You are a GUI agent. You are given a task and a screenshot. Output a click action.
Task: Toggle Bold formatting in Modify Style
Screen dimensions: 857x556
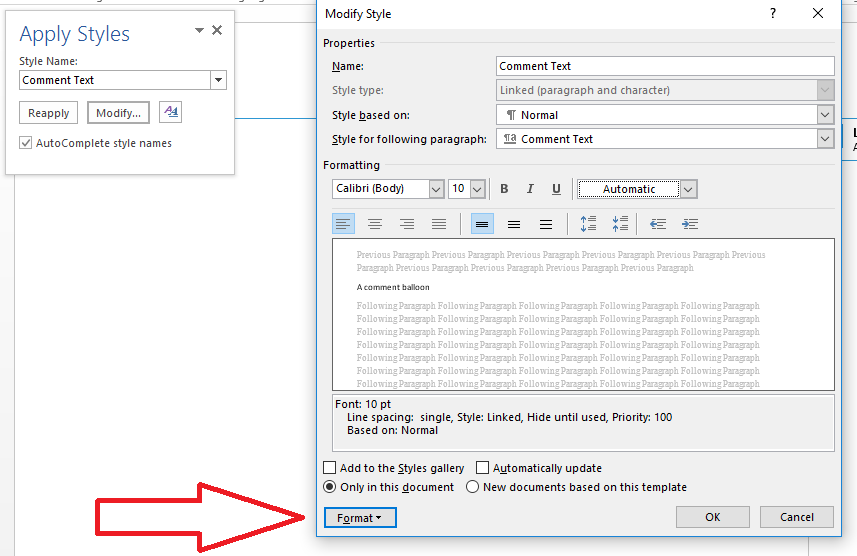504,189
